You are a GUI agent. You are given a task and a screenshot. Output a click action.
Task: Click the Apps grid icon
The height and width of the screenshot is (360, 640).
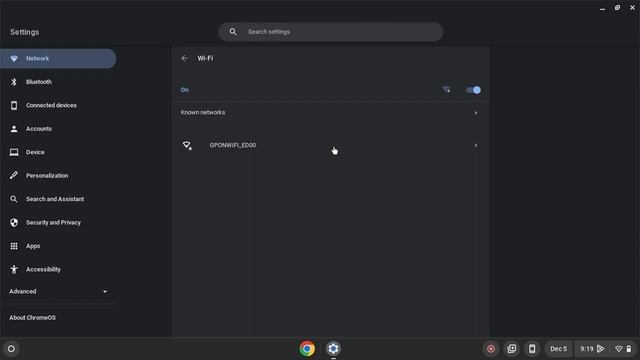click(14, 246)
